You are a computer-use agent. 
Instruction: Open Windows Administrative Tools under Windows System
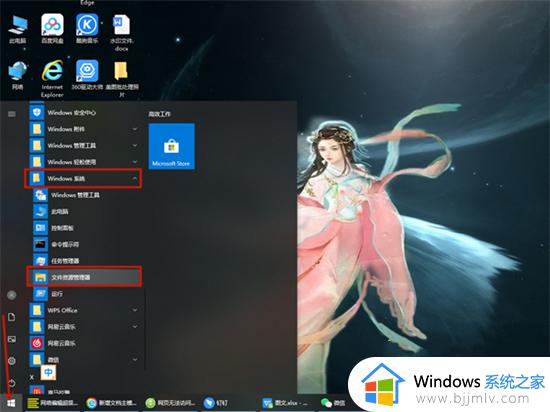86,195
